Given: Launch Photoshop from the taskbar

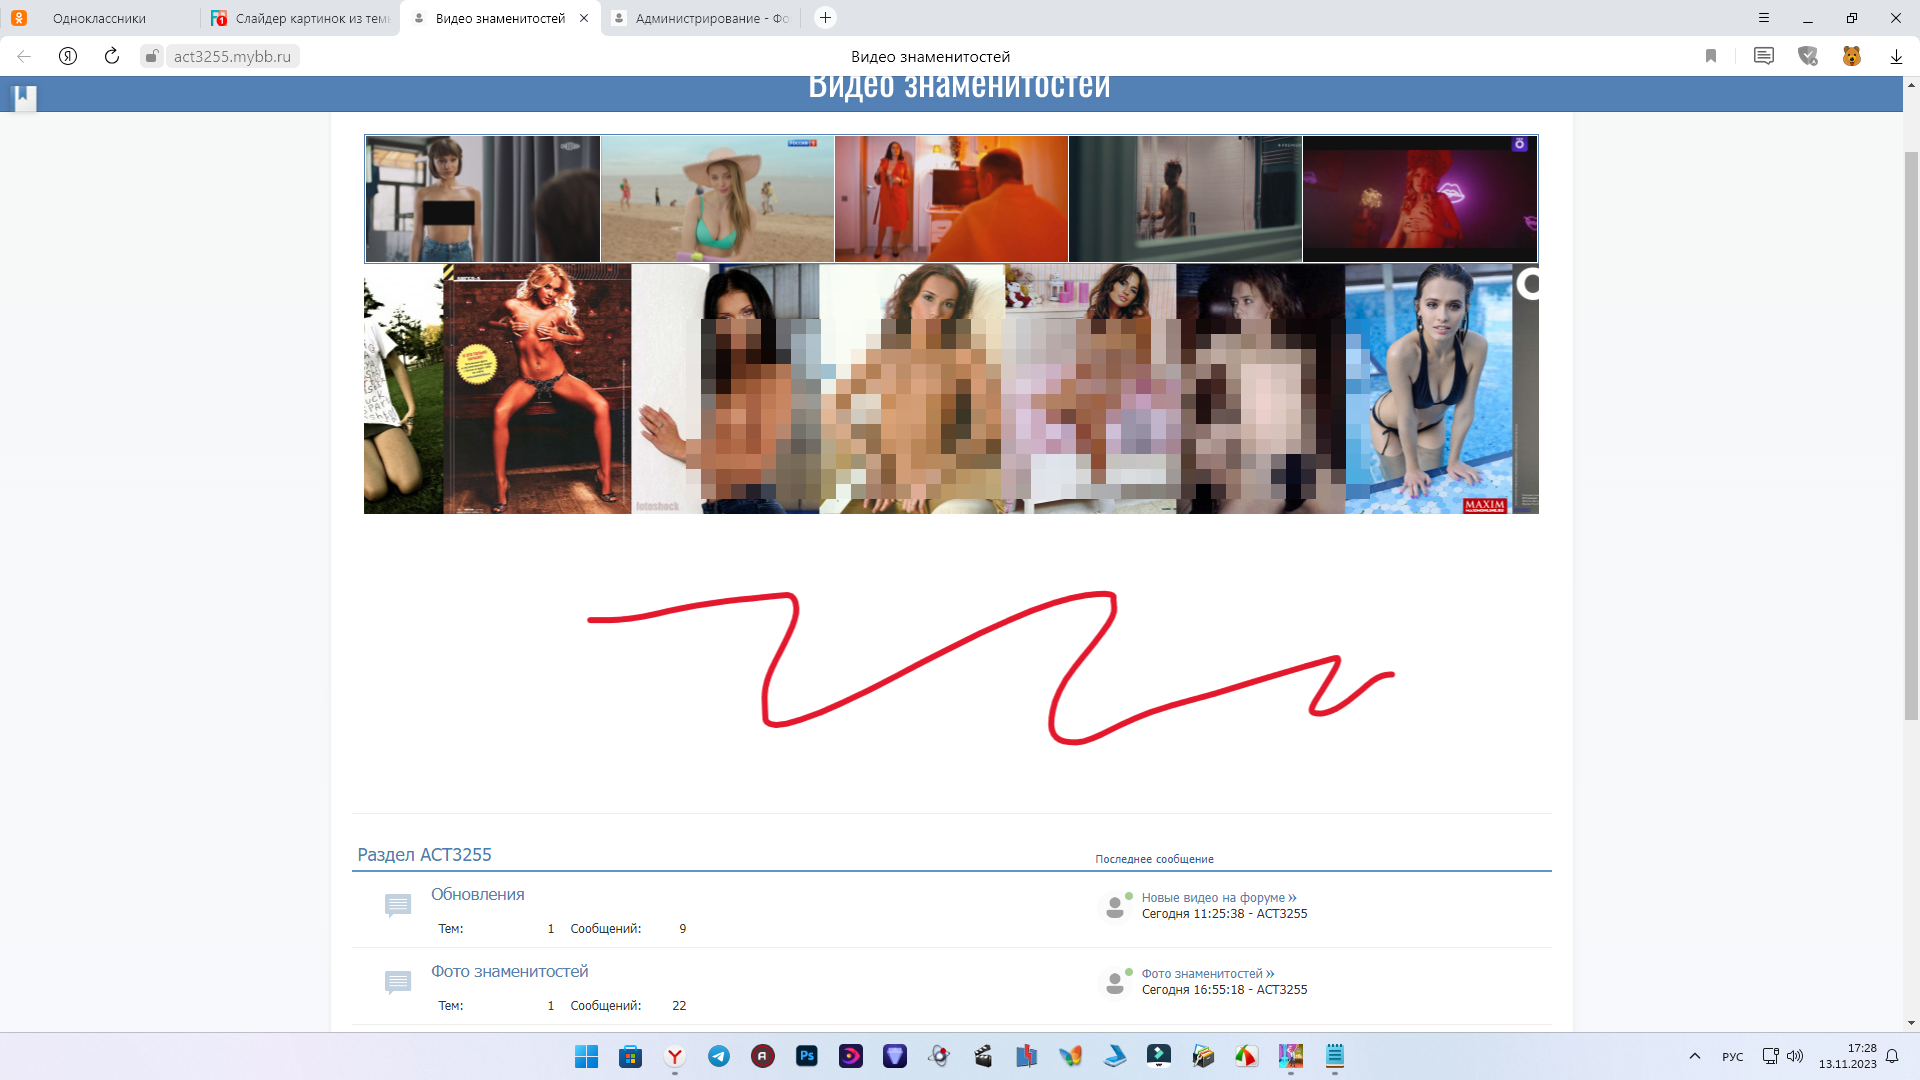Looking at the screenshot, I should tap(807, 1056).
